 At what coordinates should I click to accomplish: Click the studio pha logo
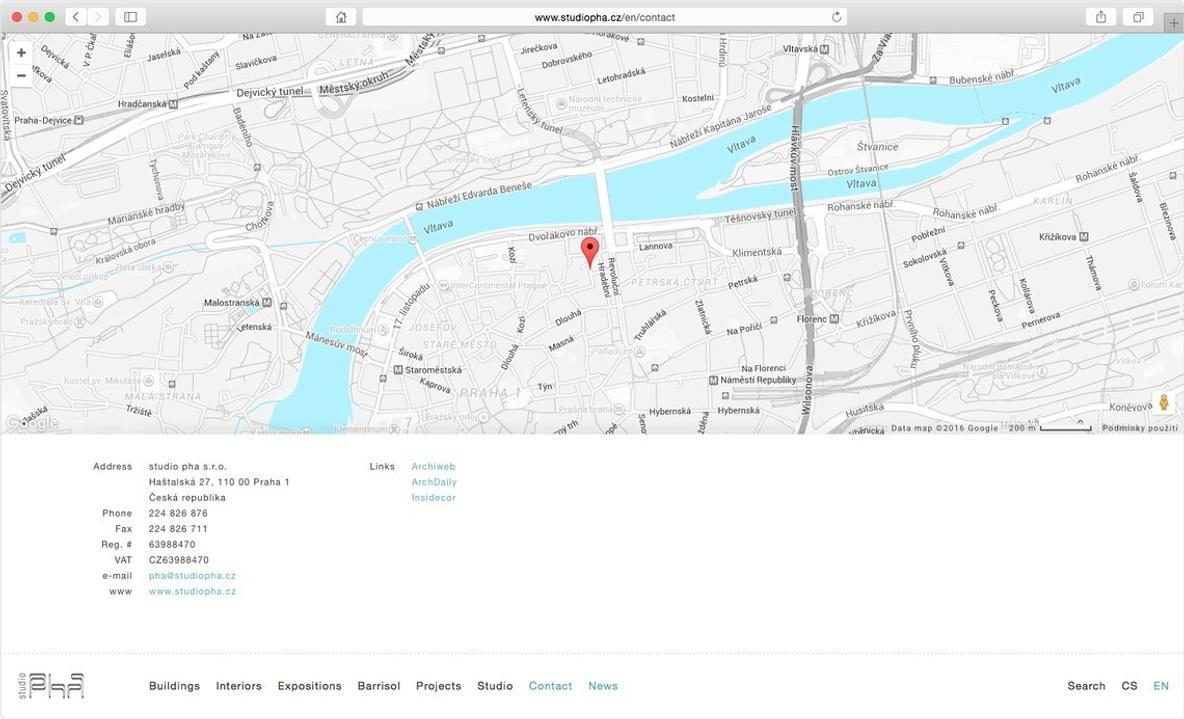[51, 685]
